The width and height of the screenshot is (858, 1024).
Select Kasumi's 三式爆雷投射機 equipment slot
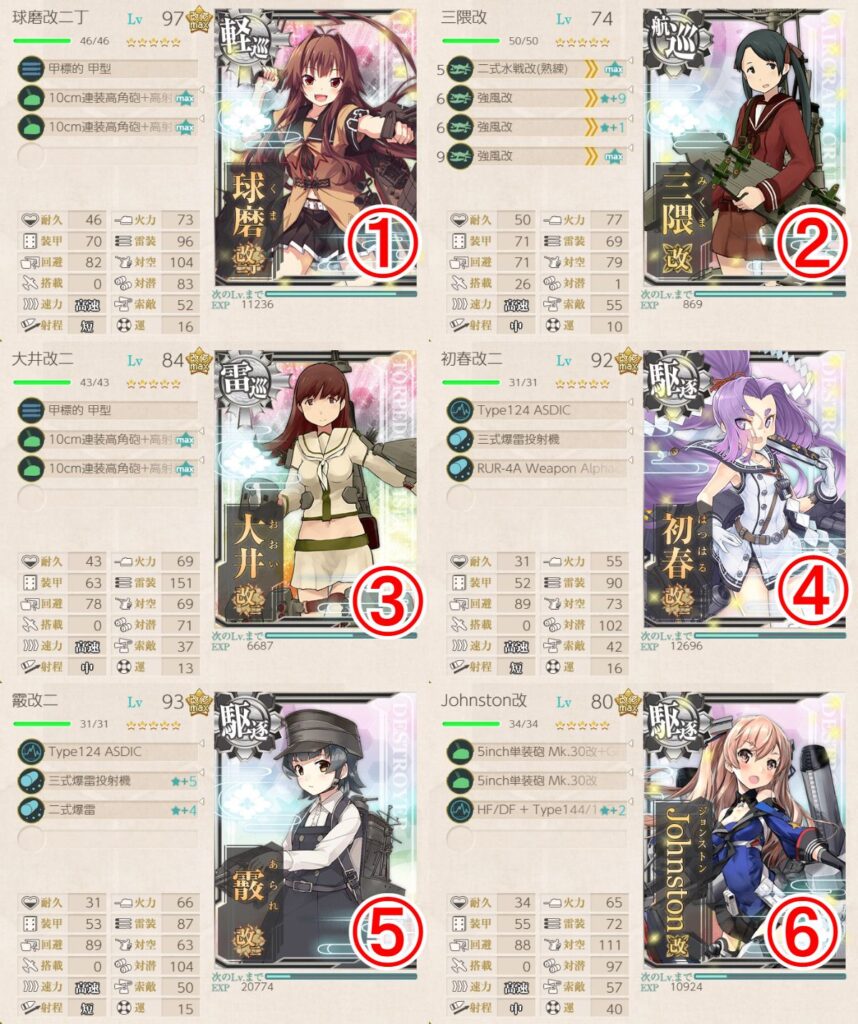[x=108, y=780]
